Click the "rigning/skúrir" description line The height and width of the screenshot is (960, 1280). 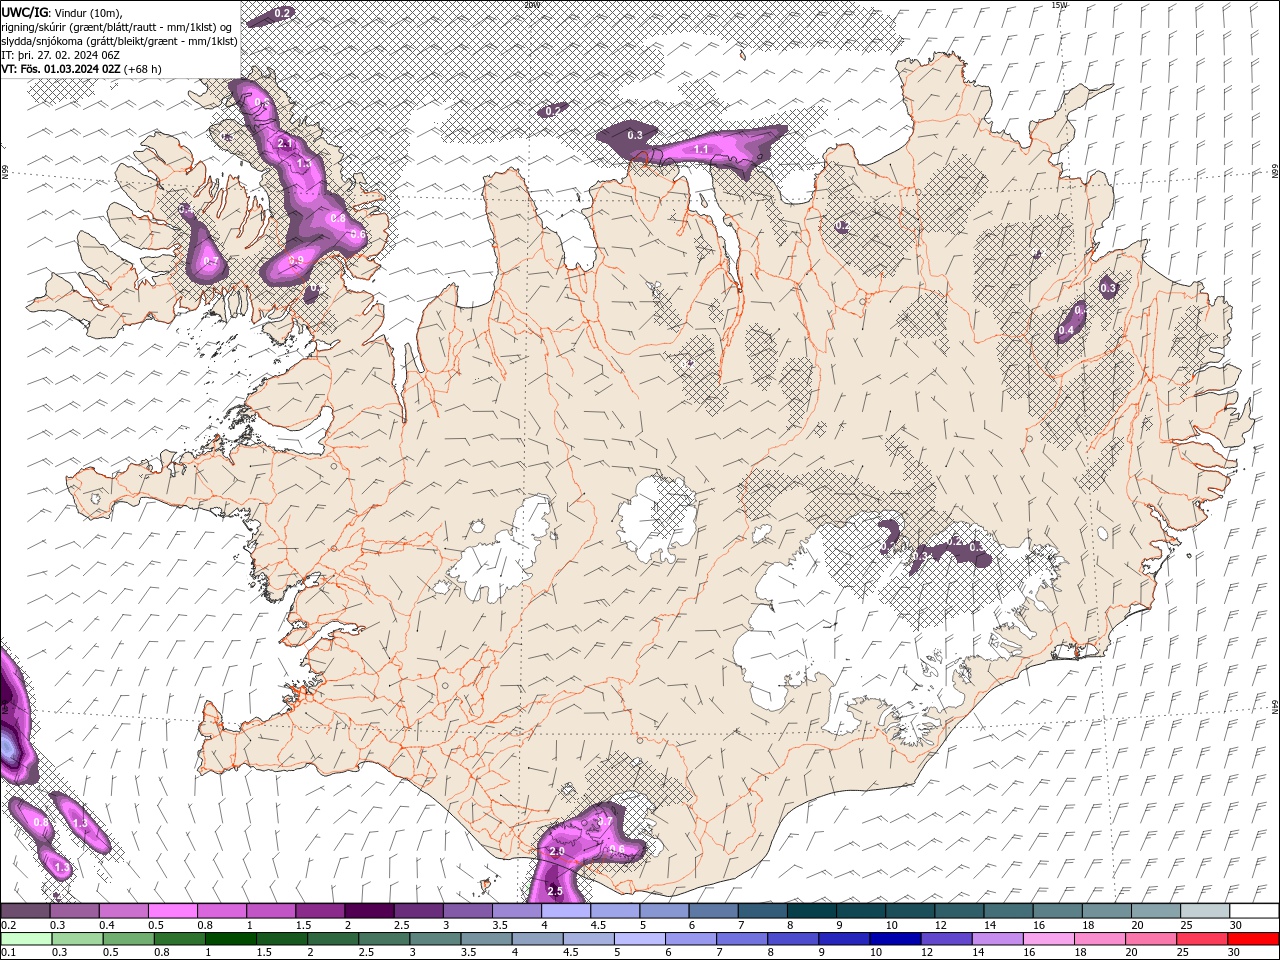pos(118,26)
